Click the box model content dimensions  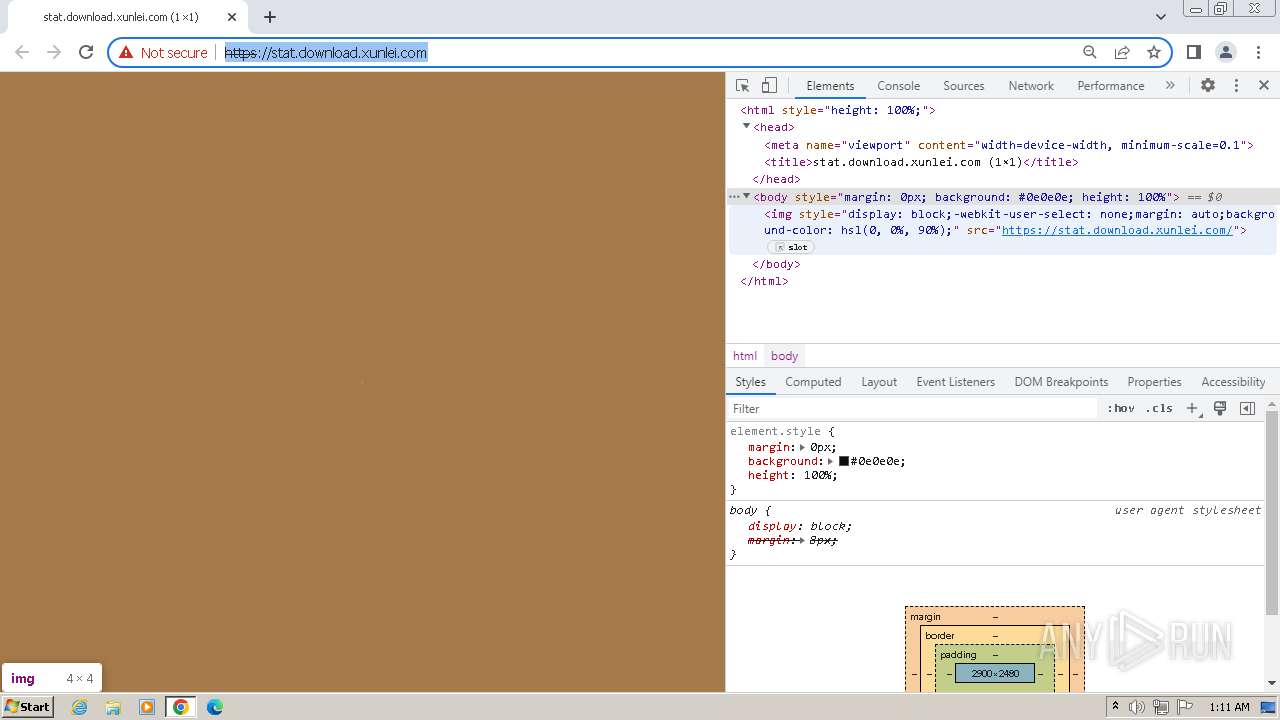tap(995, 674)
